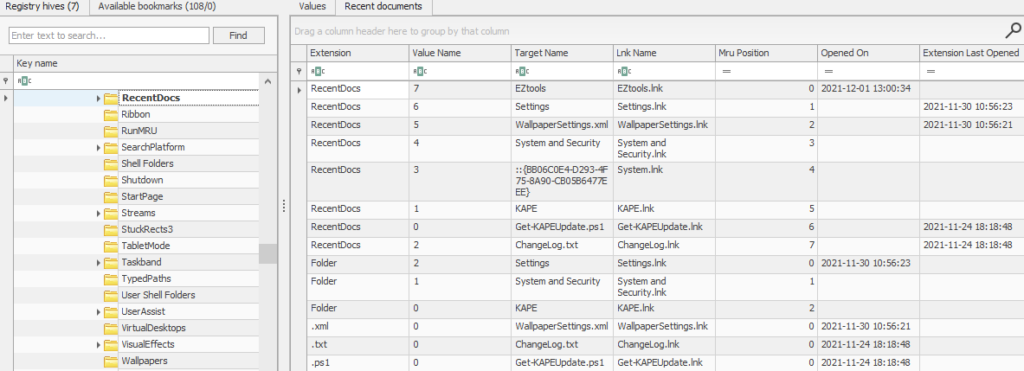1024x371 pixels.
Task: Expand the VisualEffects tree node
Action: pyautogui.click(x=99, y=345)
